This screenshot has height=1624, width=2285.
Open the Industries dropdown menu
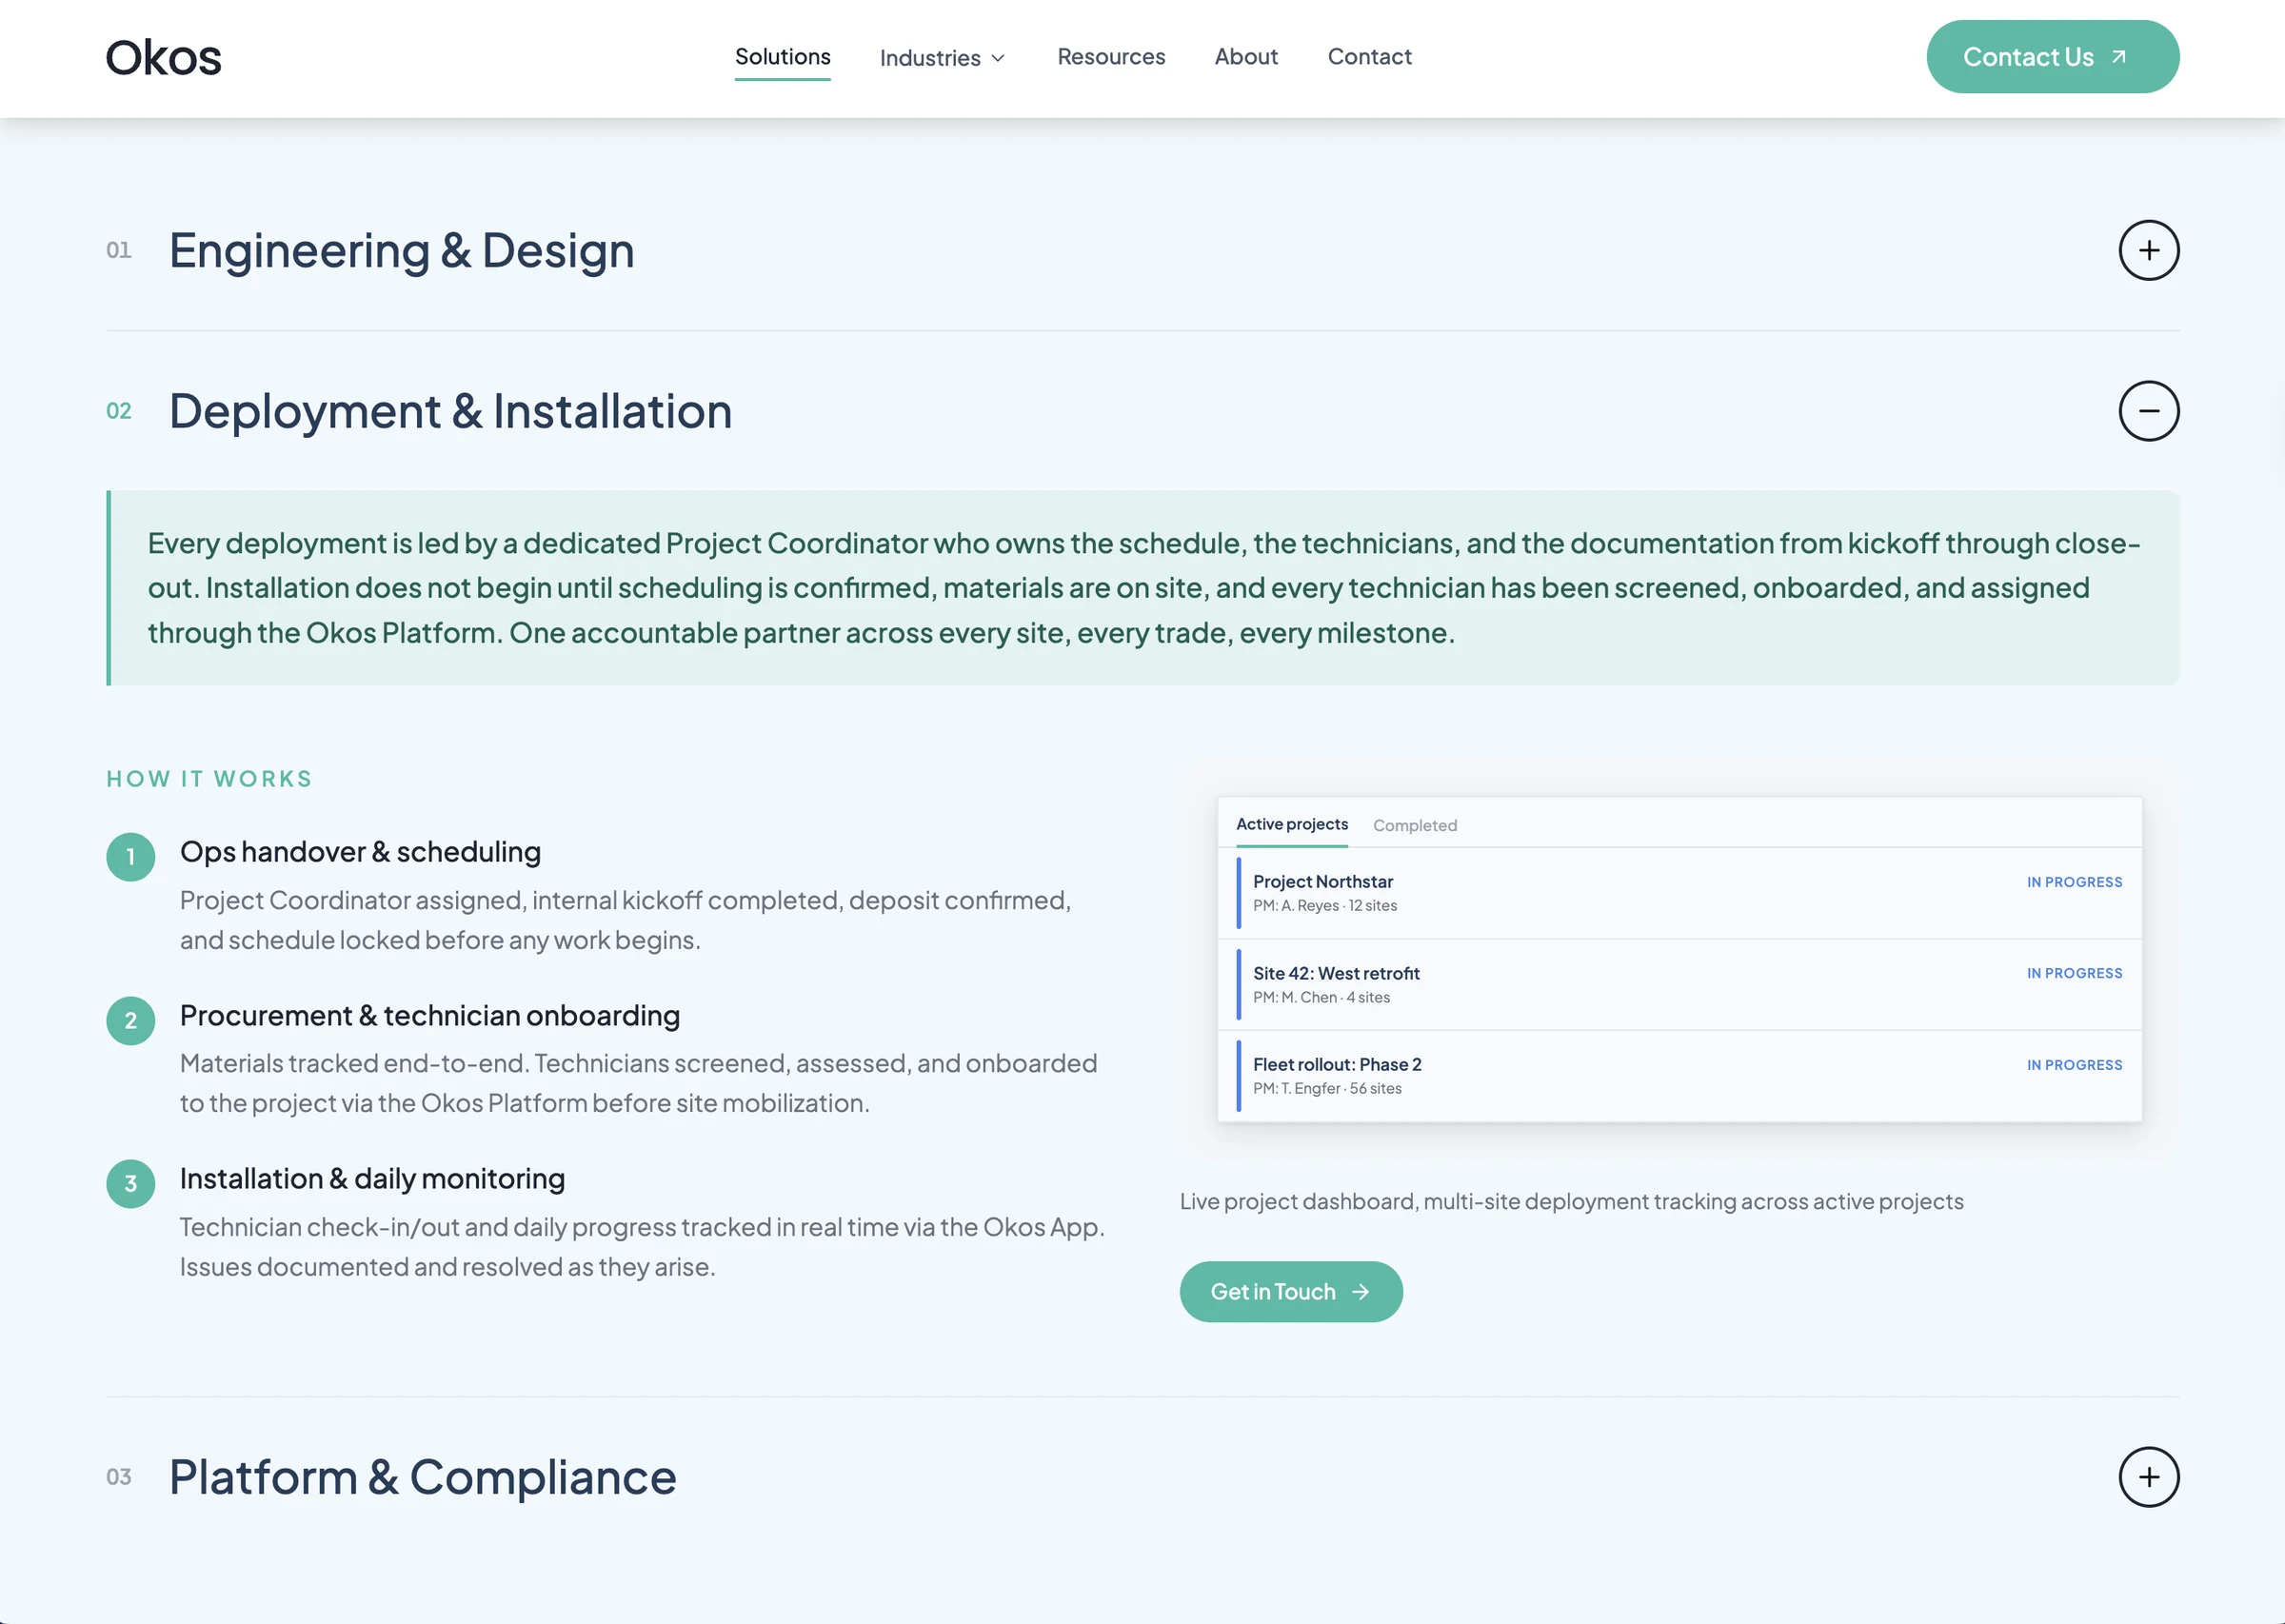942,58
